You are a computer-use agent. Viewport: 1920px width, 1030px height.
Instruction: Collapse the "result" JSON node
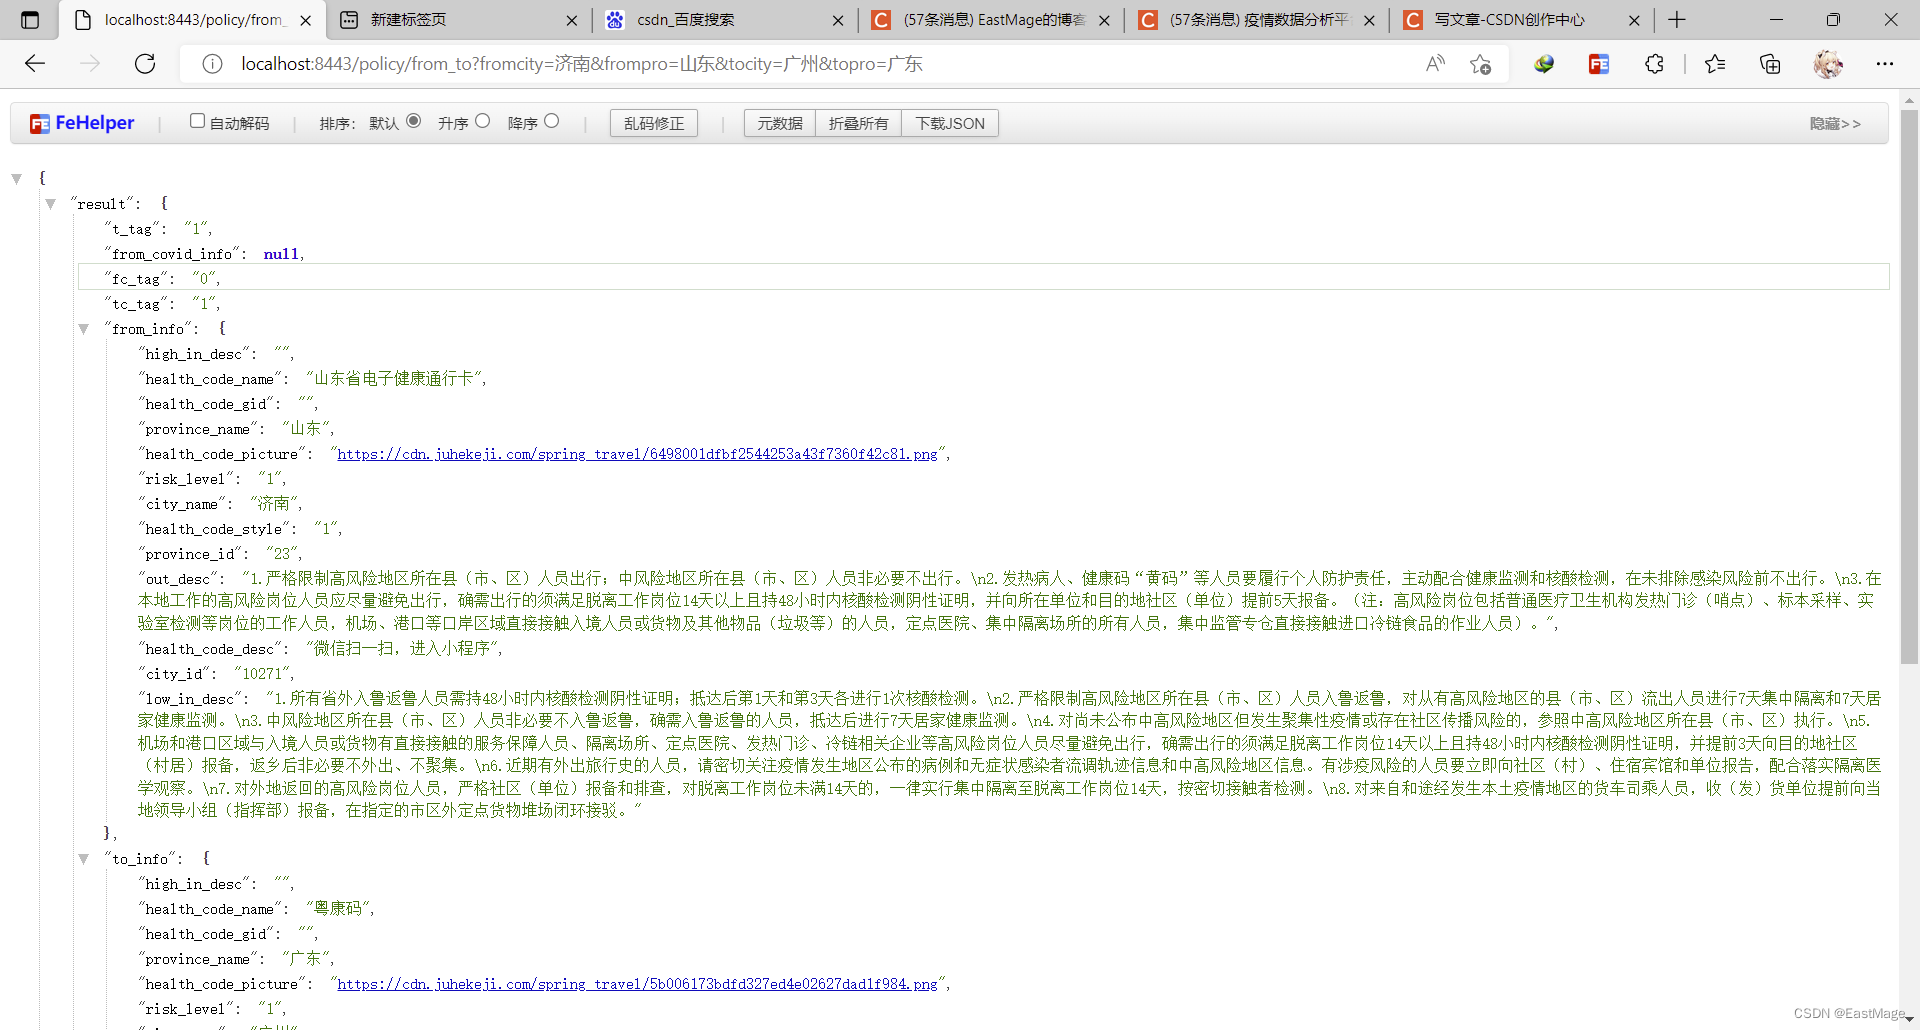click(x=50, y=204)
